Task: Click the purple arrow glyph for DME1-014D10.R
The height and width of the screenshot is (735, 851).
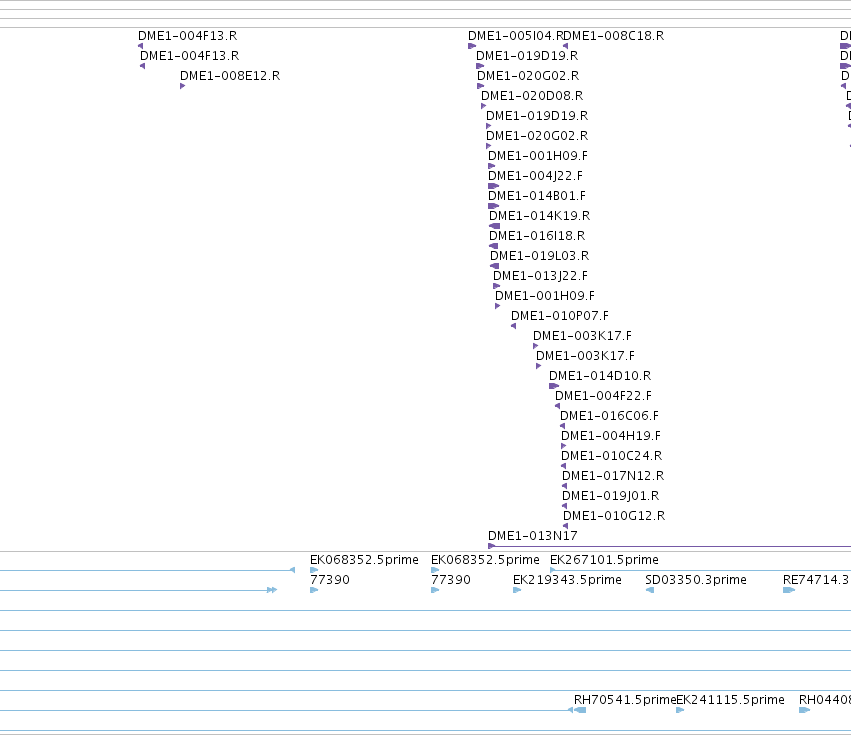Action: point(554,386)
